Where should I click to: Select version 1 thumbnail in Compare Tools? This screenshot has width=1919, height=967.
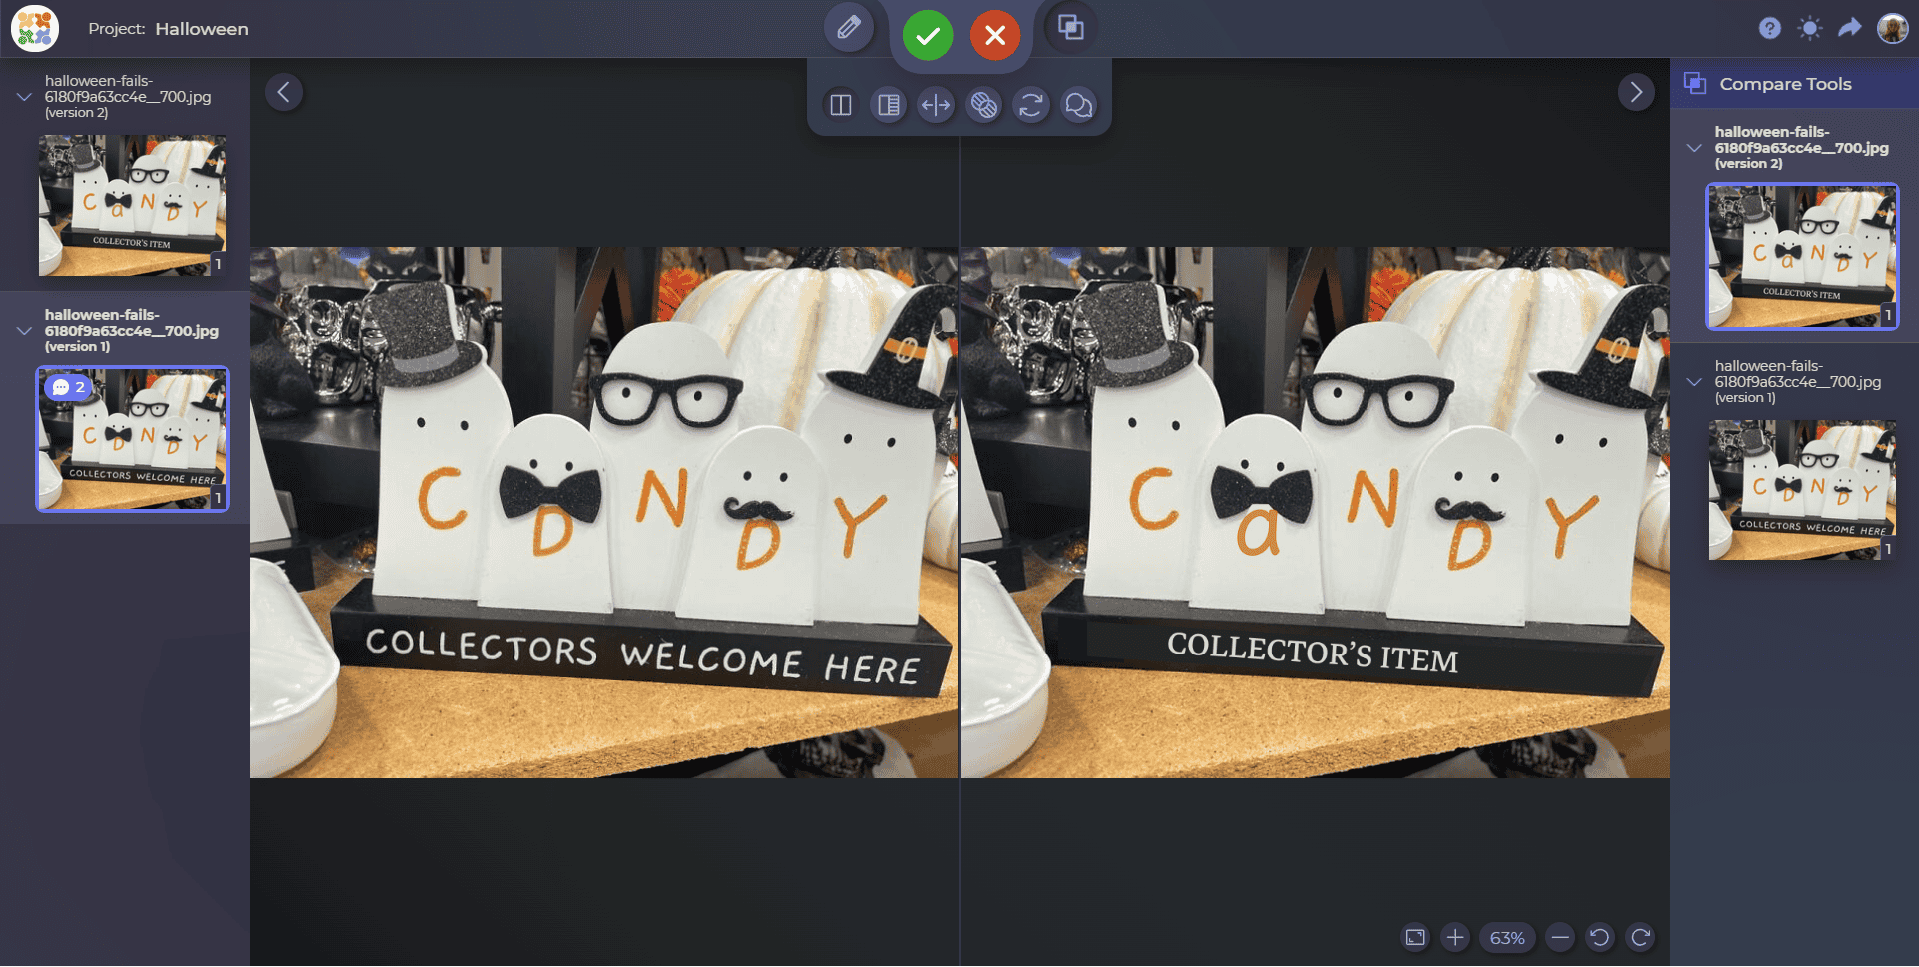[x=1801, y=490]
